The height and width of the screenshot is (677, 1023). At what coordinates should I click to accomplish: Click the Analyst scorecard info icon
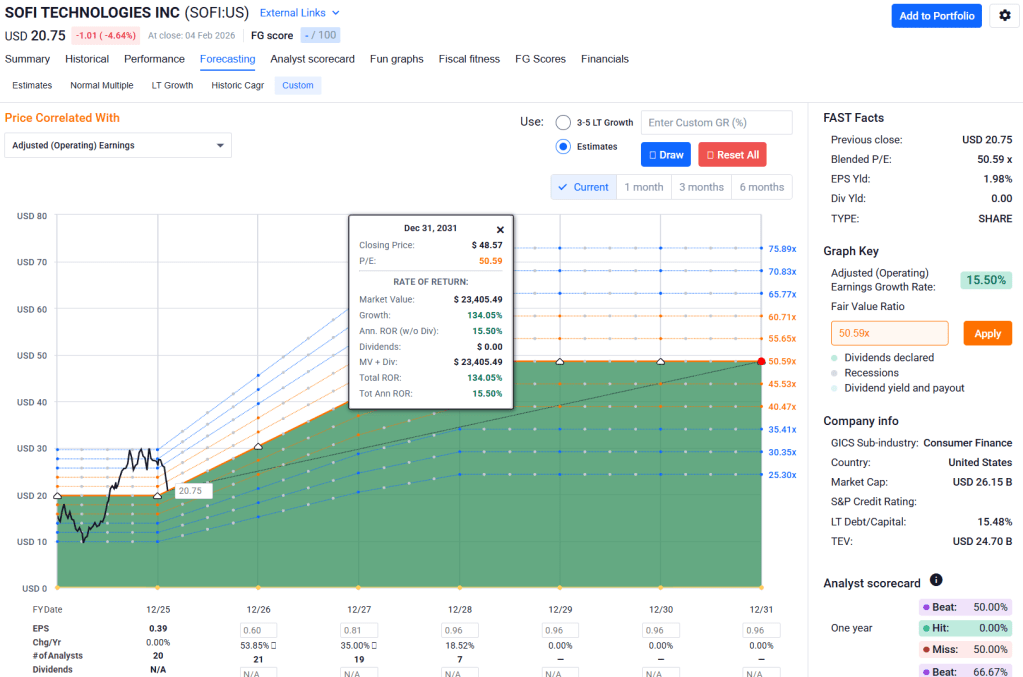(936, 580)
